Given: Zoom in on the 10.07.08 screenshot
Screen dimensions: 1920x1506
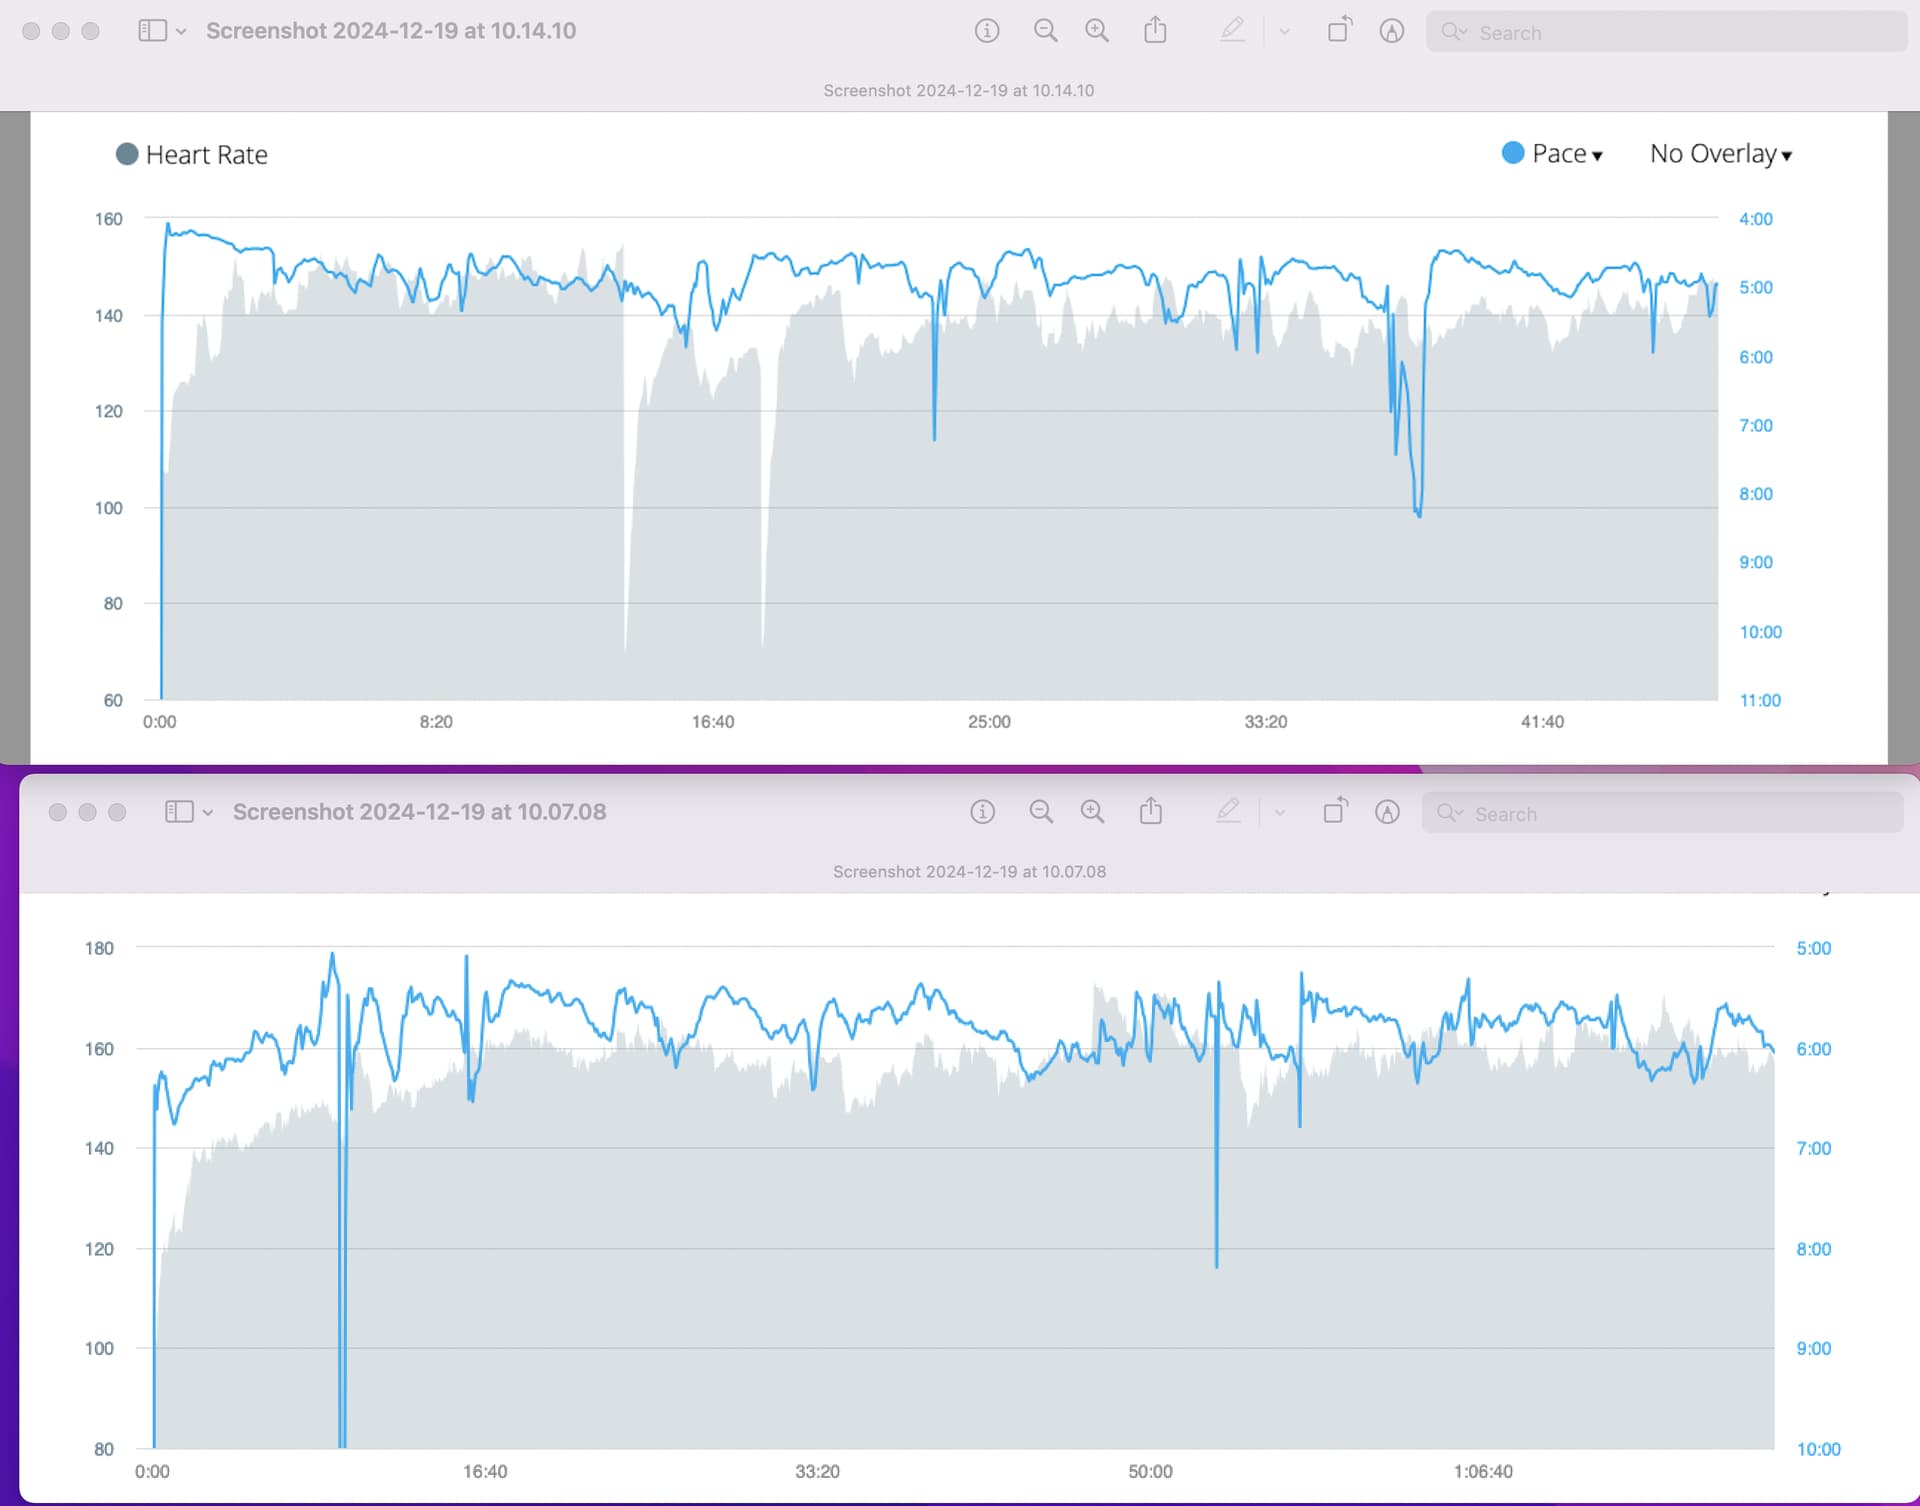Looking at the screenshot, I should pos(1092,812).
